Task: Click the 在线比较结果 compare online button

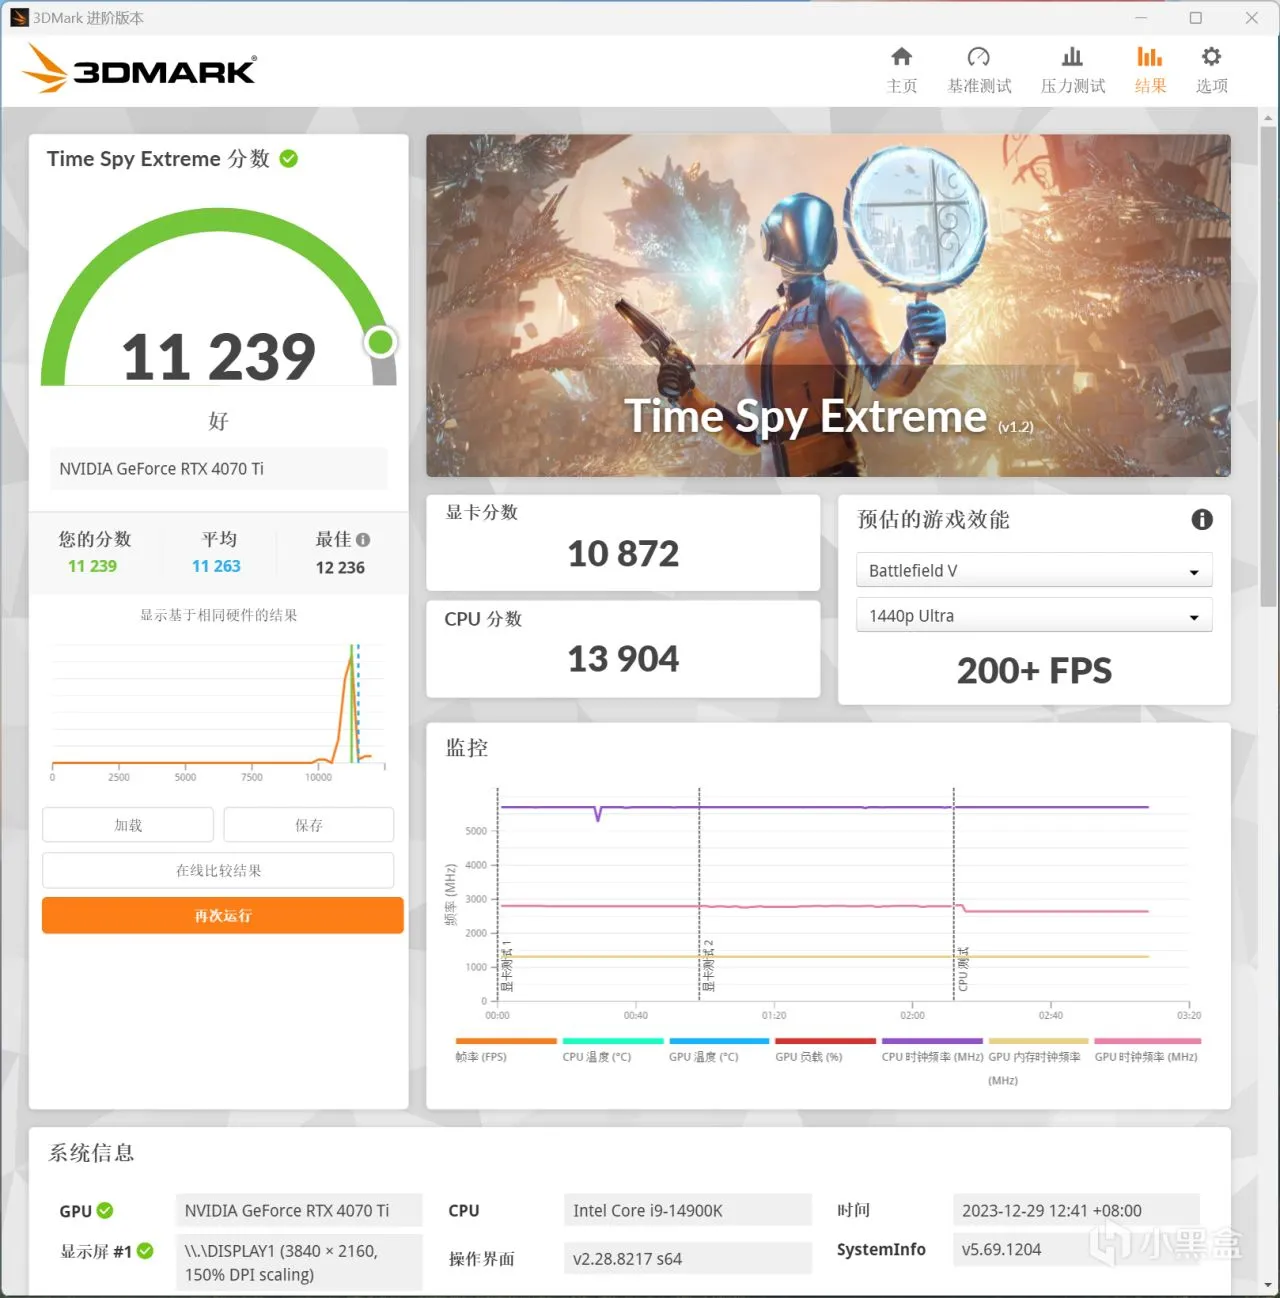Action: (218, 870)
